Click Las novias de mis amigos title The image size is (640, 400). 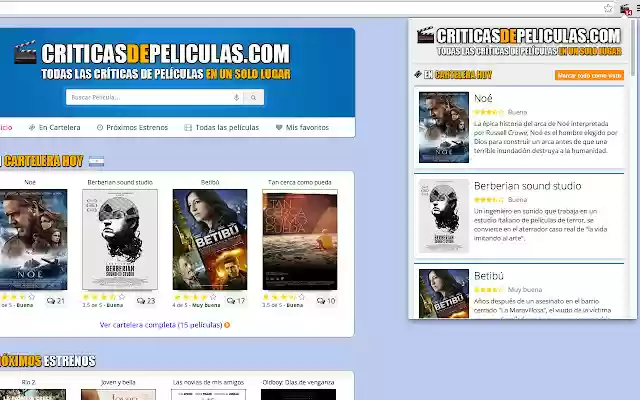pyautogui.click(x=208, y=382)
